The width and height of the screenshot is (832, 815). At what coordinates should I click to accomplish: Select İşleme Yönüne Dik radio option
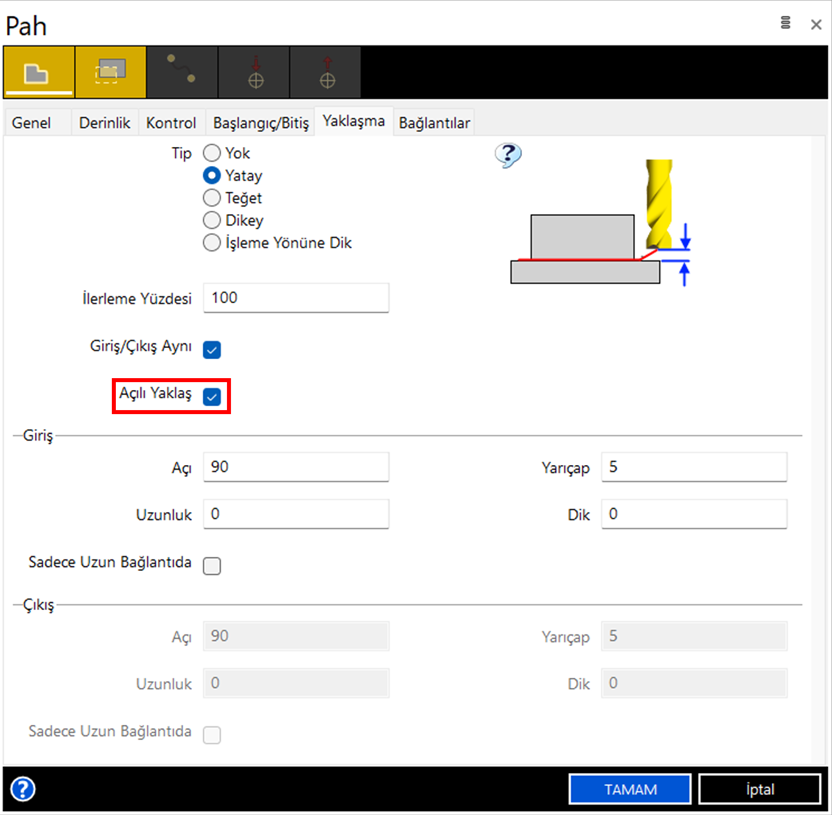pyautogui.click(x=212, y=242)
